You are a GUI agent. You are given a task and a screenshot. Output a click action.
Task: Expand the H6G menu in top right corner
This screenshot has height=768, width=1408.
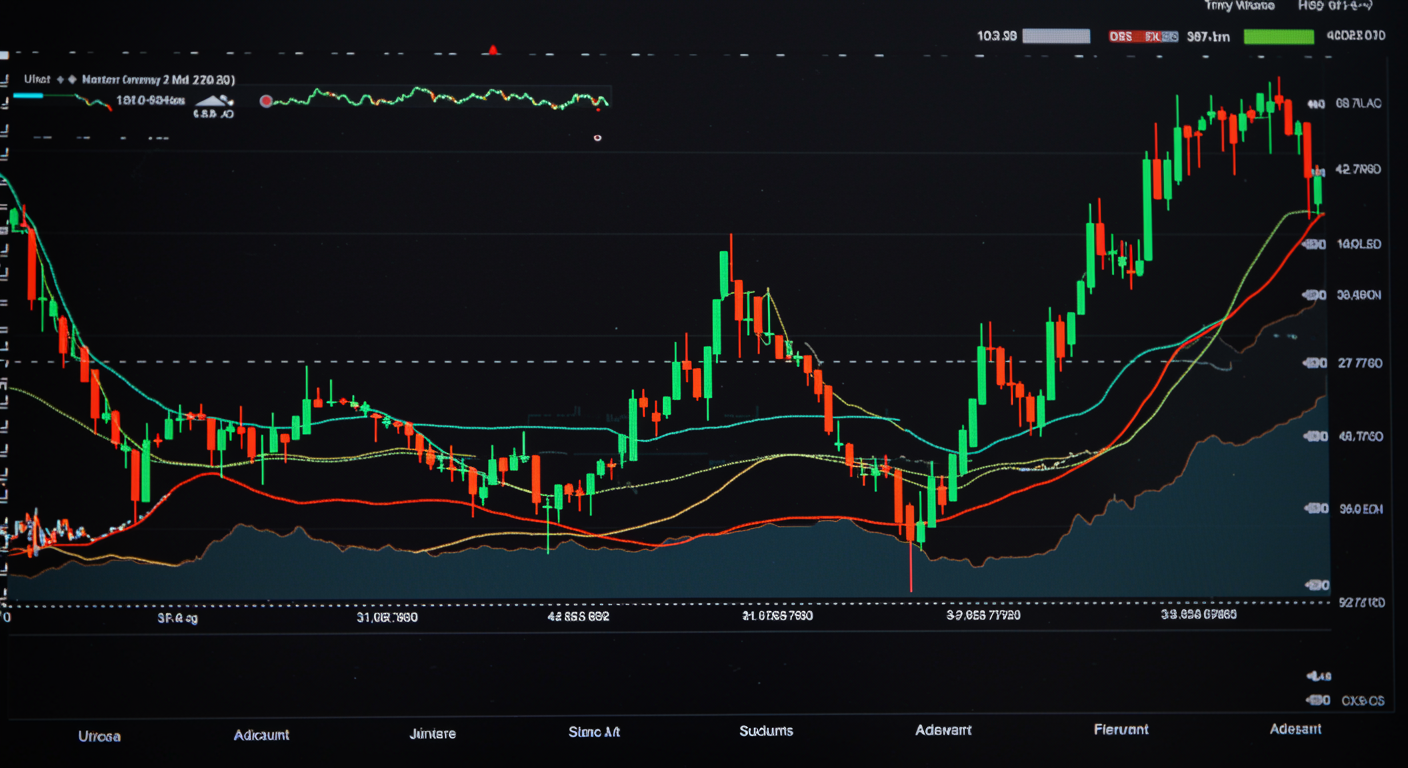(1335, 5)
